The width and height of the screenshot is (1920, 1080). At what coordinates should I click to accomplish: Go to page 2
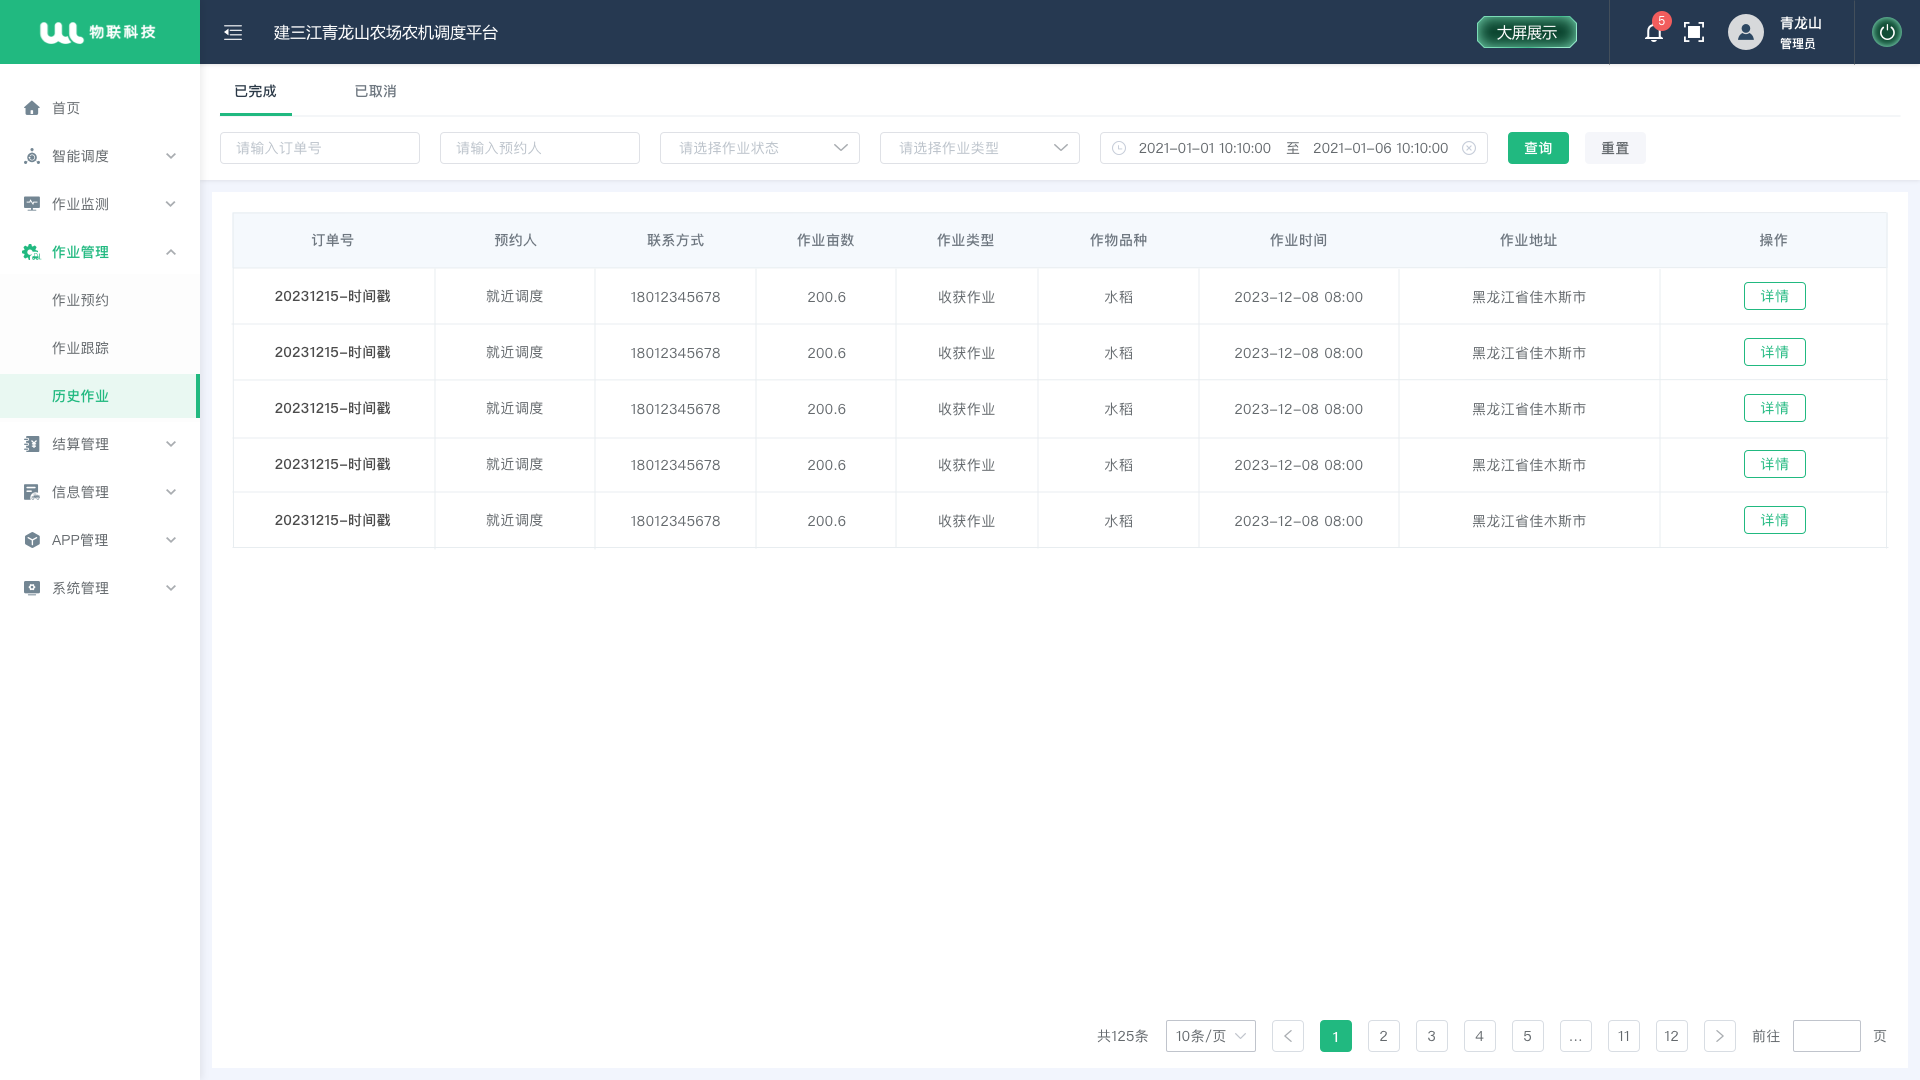1384,1036
